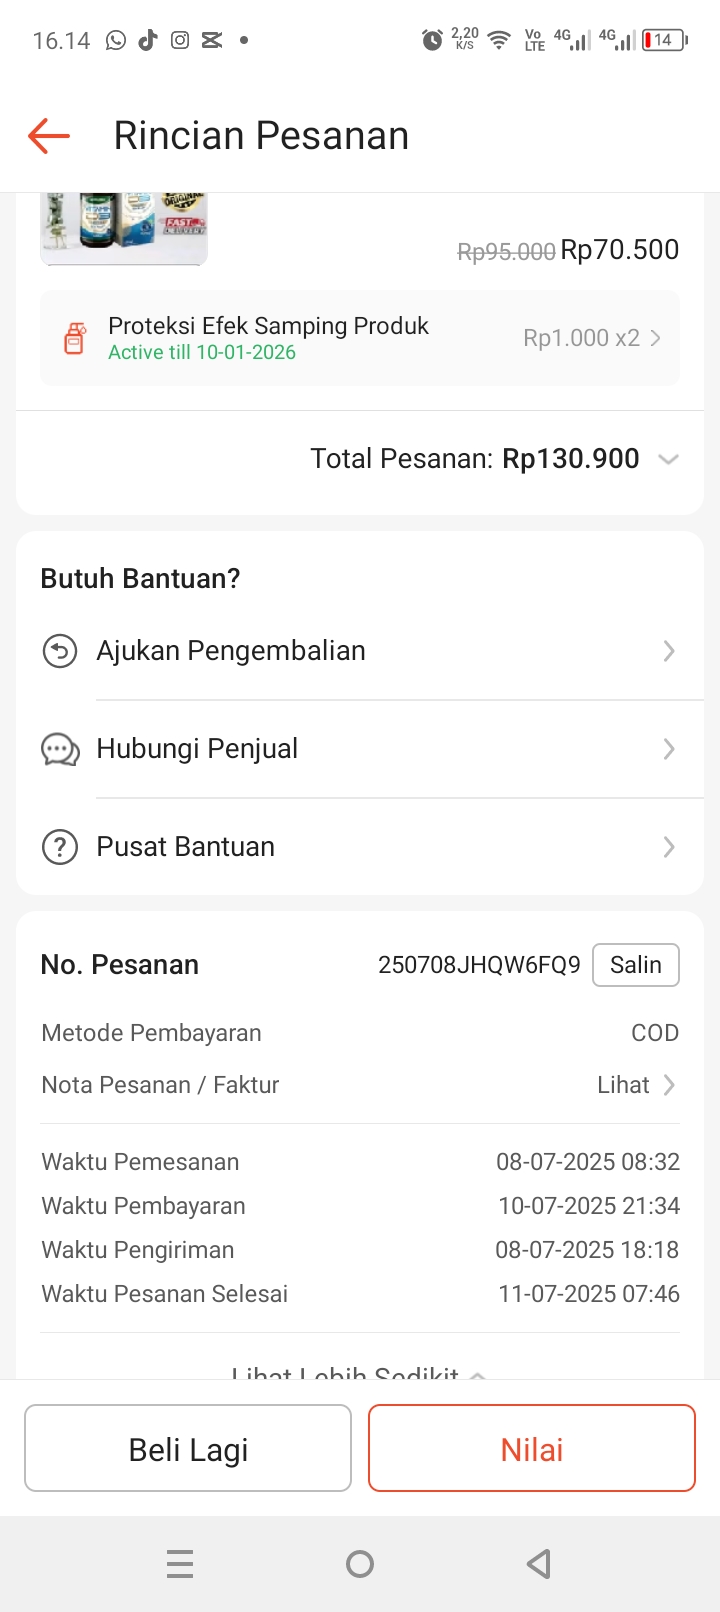Open the Ajukan Pengembalian option

pos(231,651)
